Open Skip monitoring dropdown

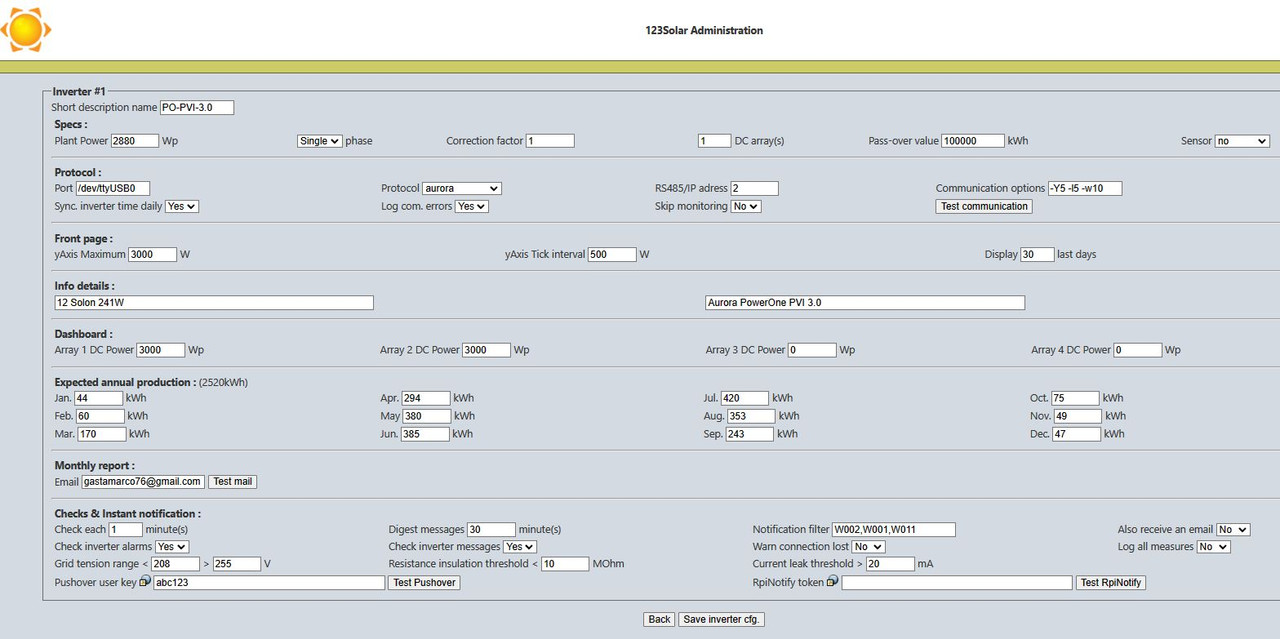point(746,206)
